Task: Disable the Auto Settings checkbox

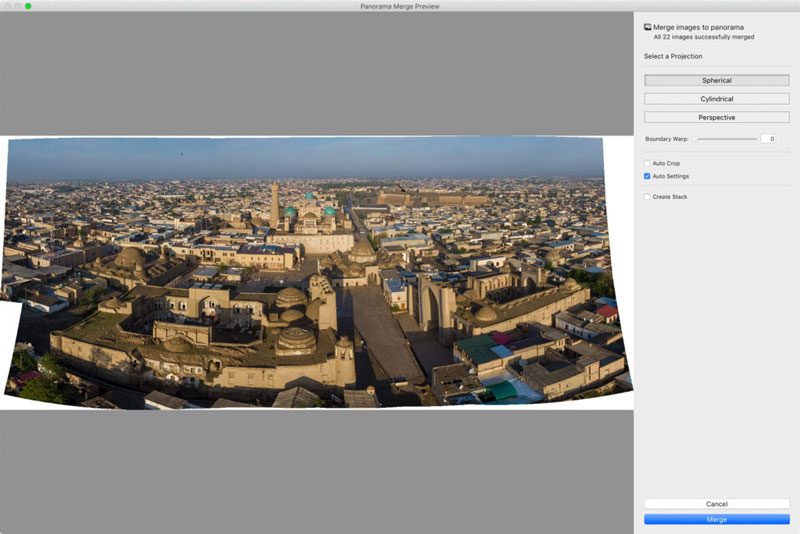Action: 647,176
